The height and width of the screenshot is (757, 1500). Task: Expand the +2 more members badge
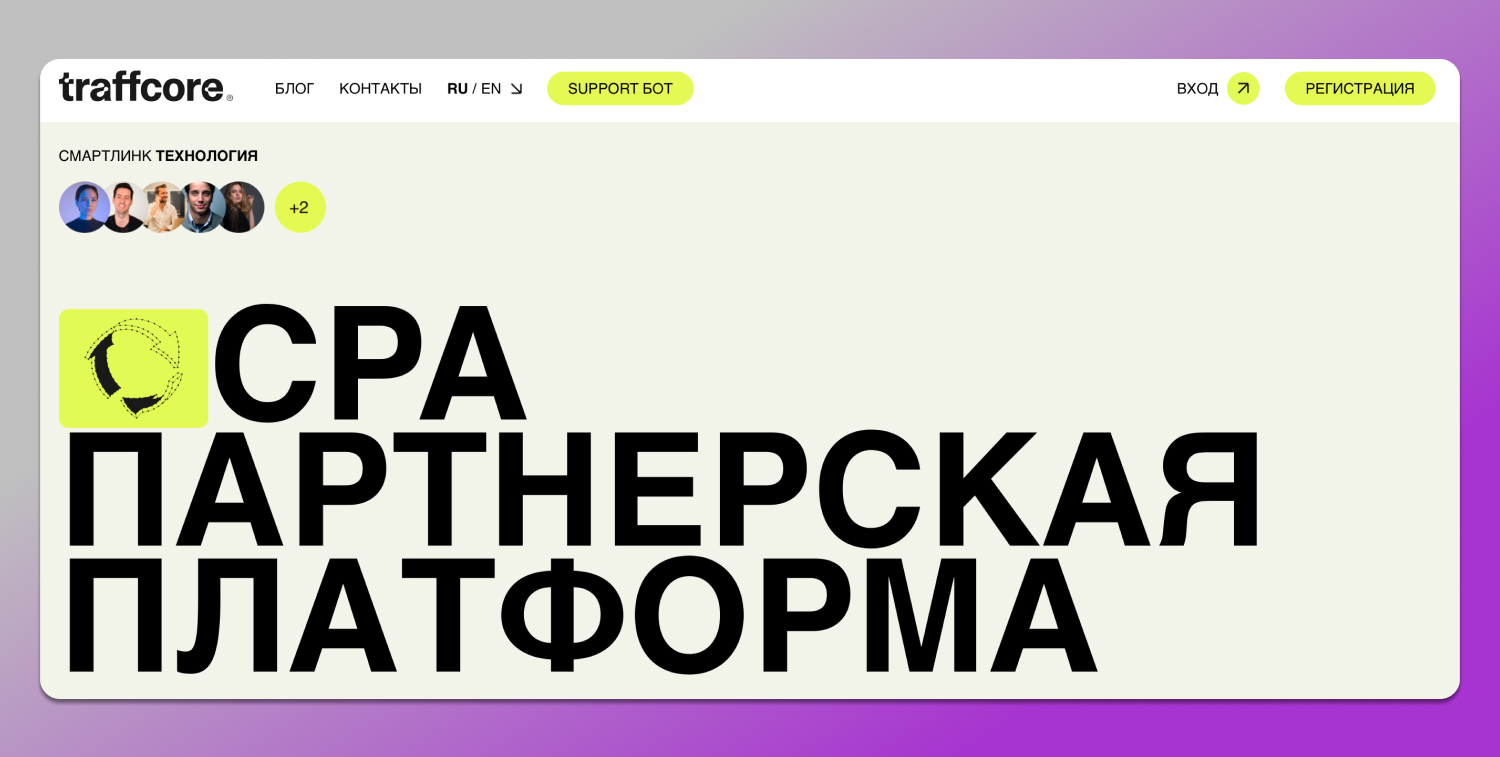point(299,207)
